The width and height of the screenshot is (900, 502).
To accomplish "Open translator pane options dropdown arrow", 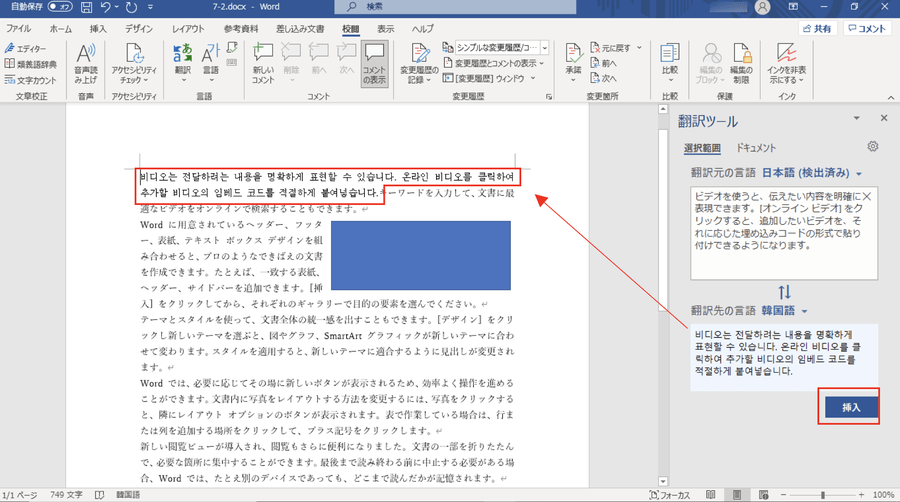I will 856,118.
